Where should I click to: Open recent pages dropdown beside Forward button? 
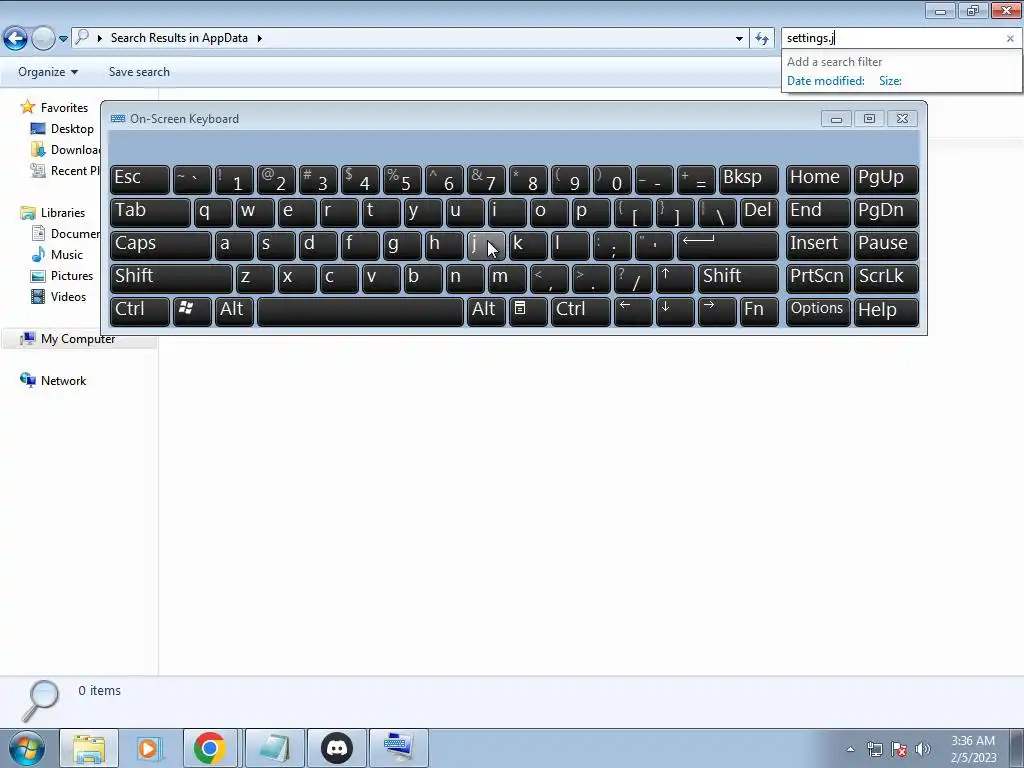tap(63, 39)
